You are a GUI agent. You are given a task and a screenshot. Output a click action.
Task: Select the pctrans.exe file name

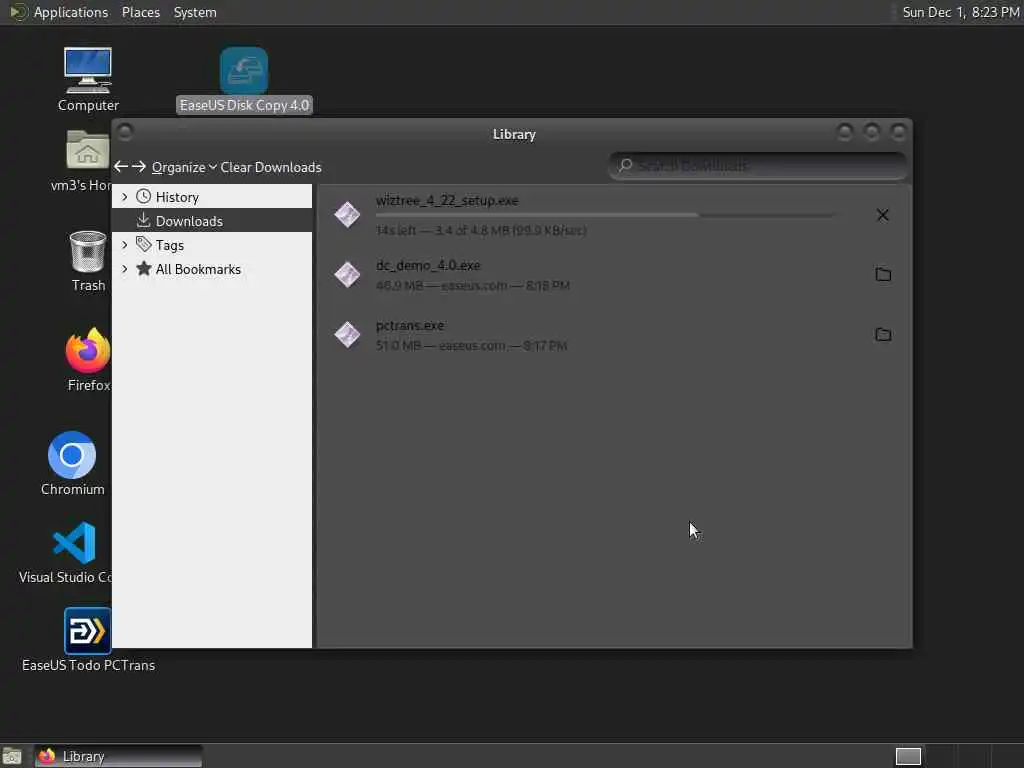click(409, 325)
